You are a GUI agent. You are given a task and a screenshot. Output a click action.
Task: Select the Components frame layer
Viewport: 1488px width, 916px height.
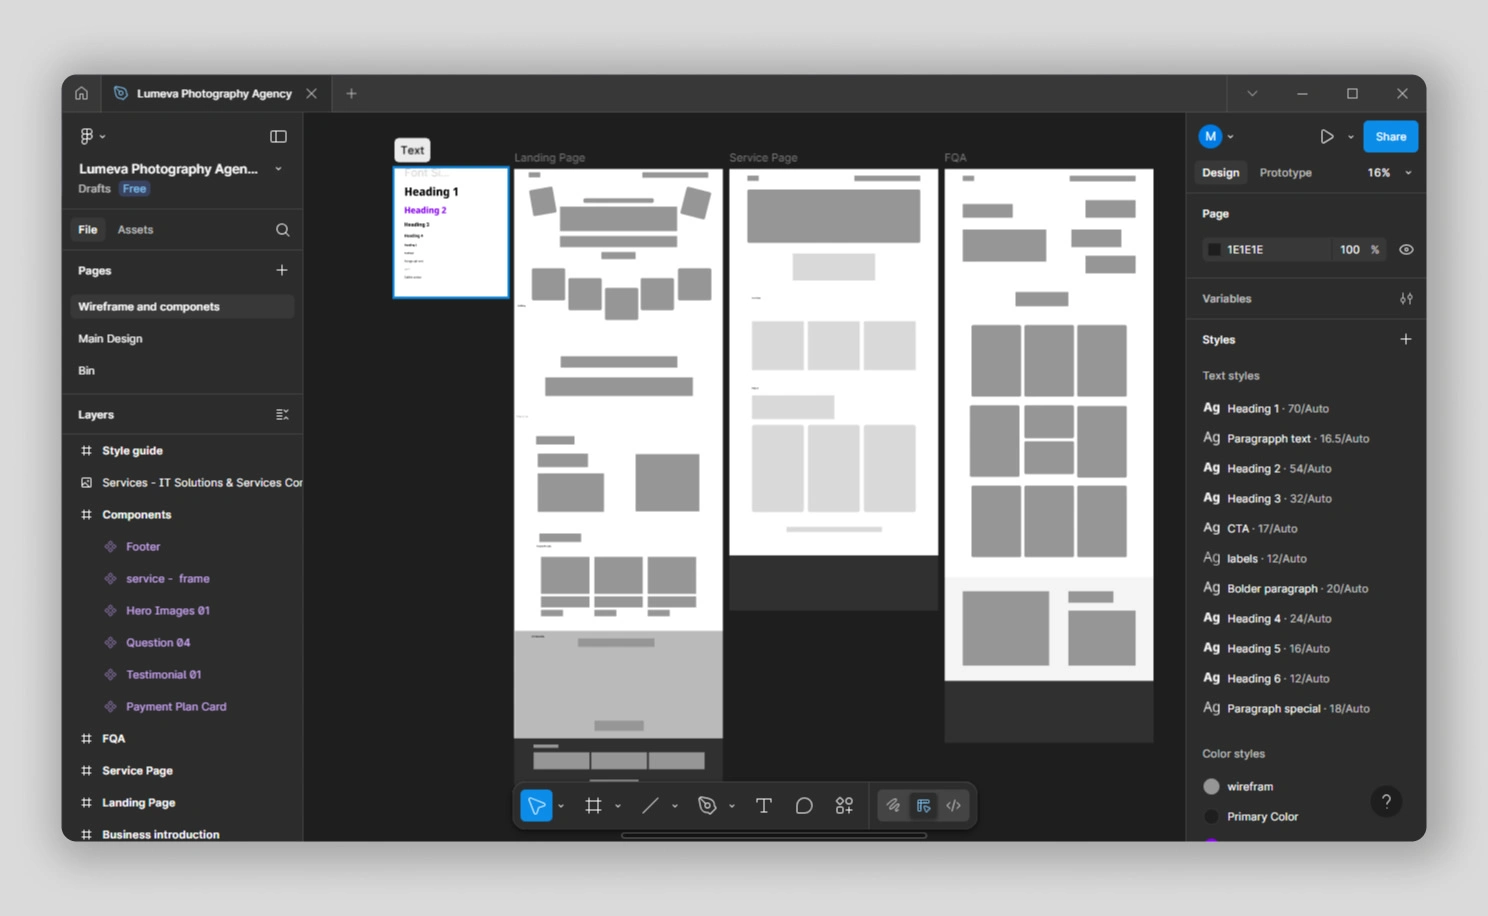point(136,514)
